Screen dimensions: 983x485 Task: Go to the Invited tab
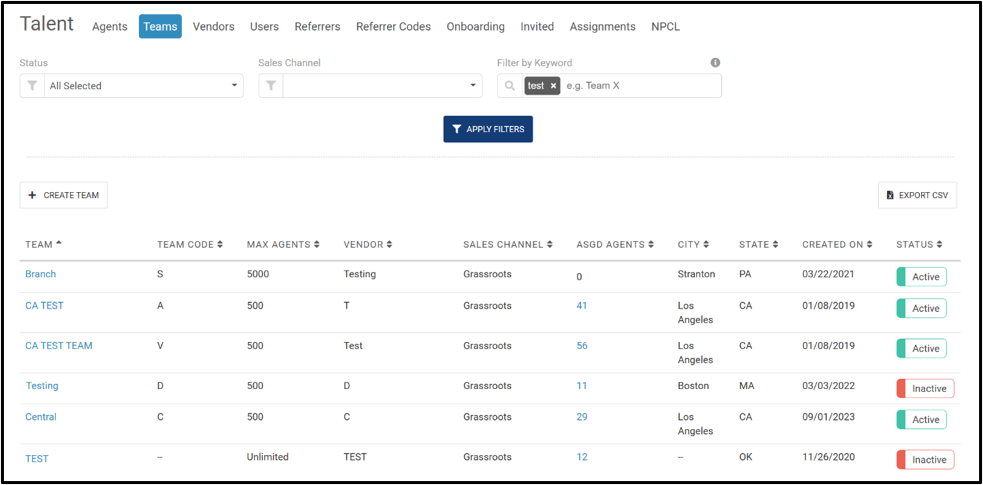point(537,26)
